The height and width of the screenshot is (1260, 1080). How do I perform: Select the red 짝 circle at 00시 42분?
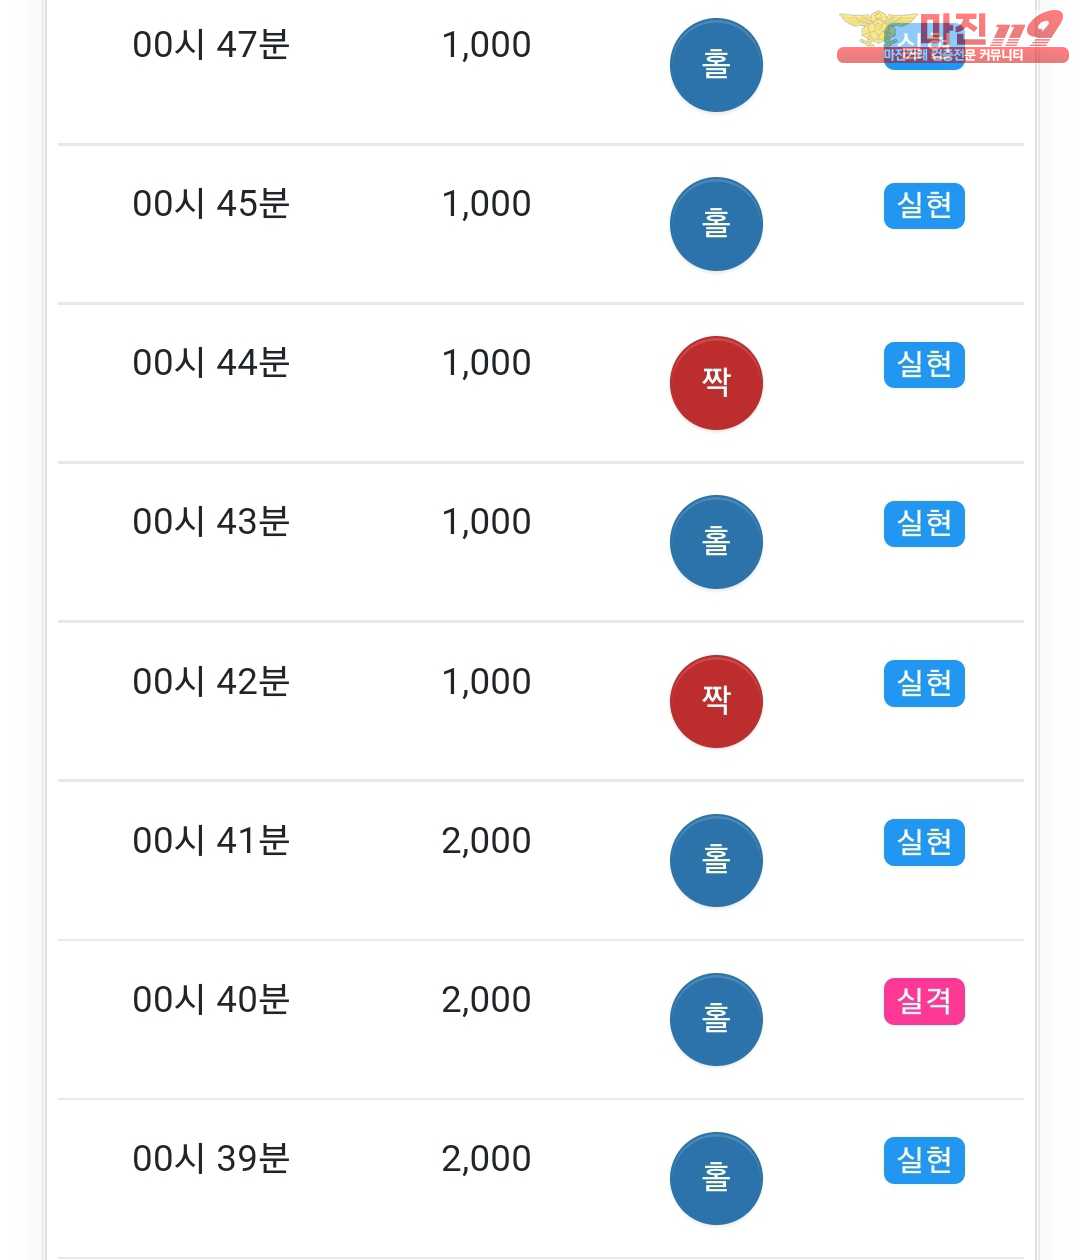716,702
